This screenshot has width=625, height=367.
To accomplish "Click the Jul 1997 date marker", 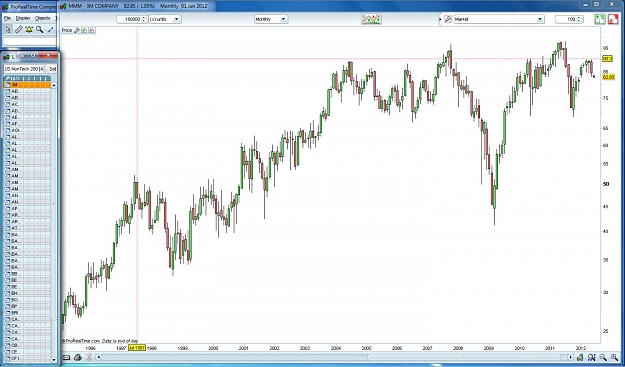I will point(137,347).
